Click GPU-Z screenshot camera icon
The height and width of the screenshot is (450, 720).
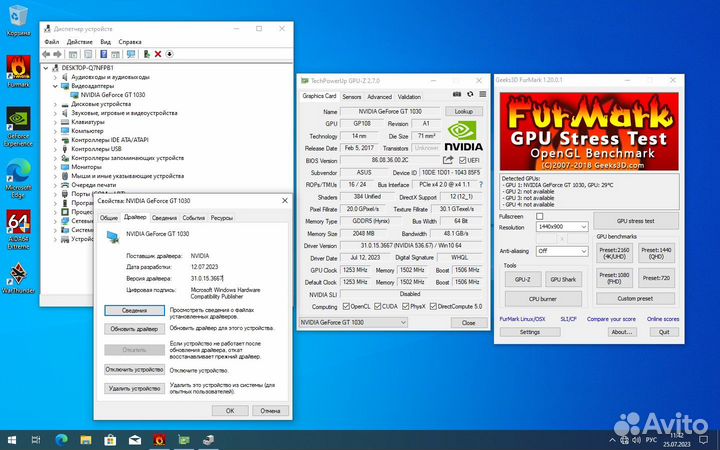pos(457,94)
